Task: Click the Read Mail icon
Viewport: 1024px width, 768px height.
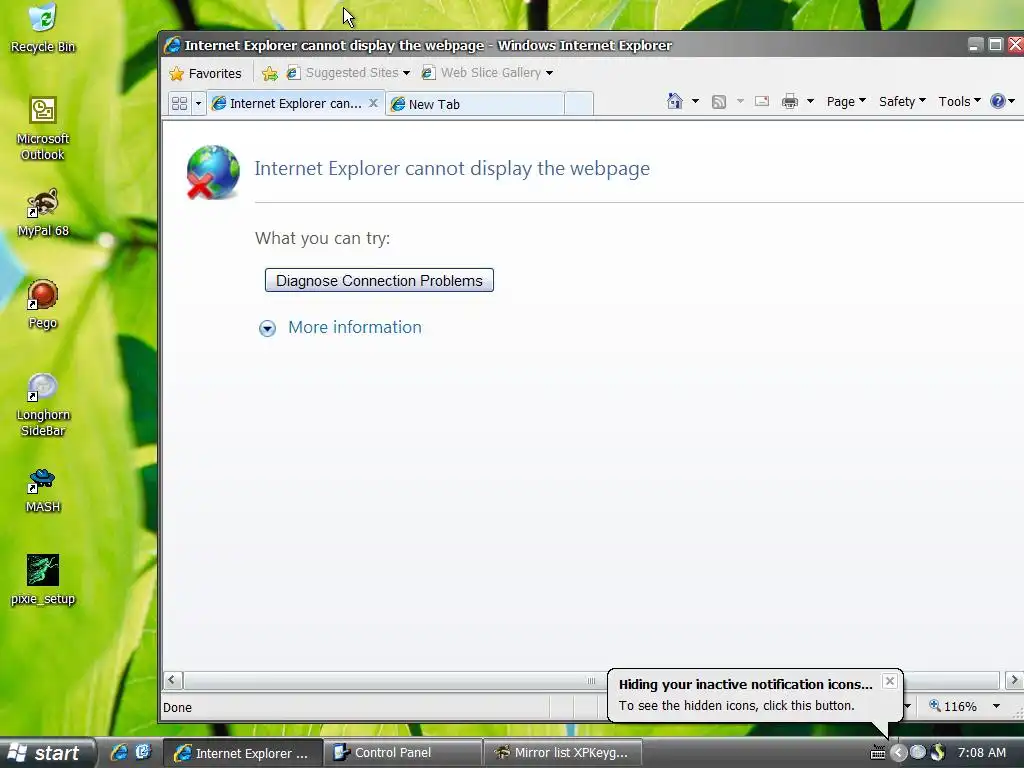Action: pos(762,101)
